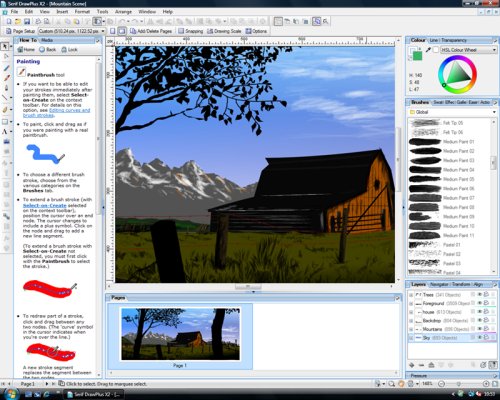The image size is (500, 400).
Task: Click the green fill colour swatch
Action: pos(417,56)
